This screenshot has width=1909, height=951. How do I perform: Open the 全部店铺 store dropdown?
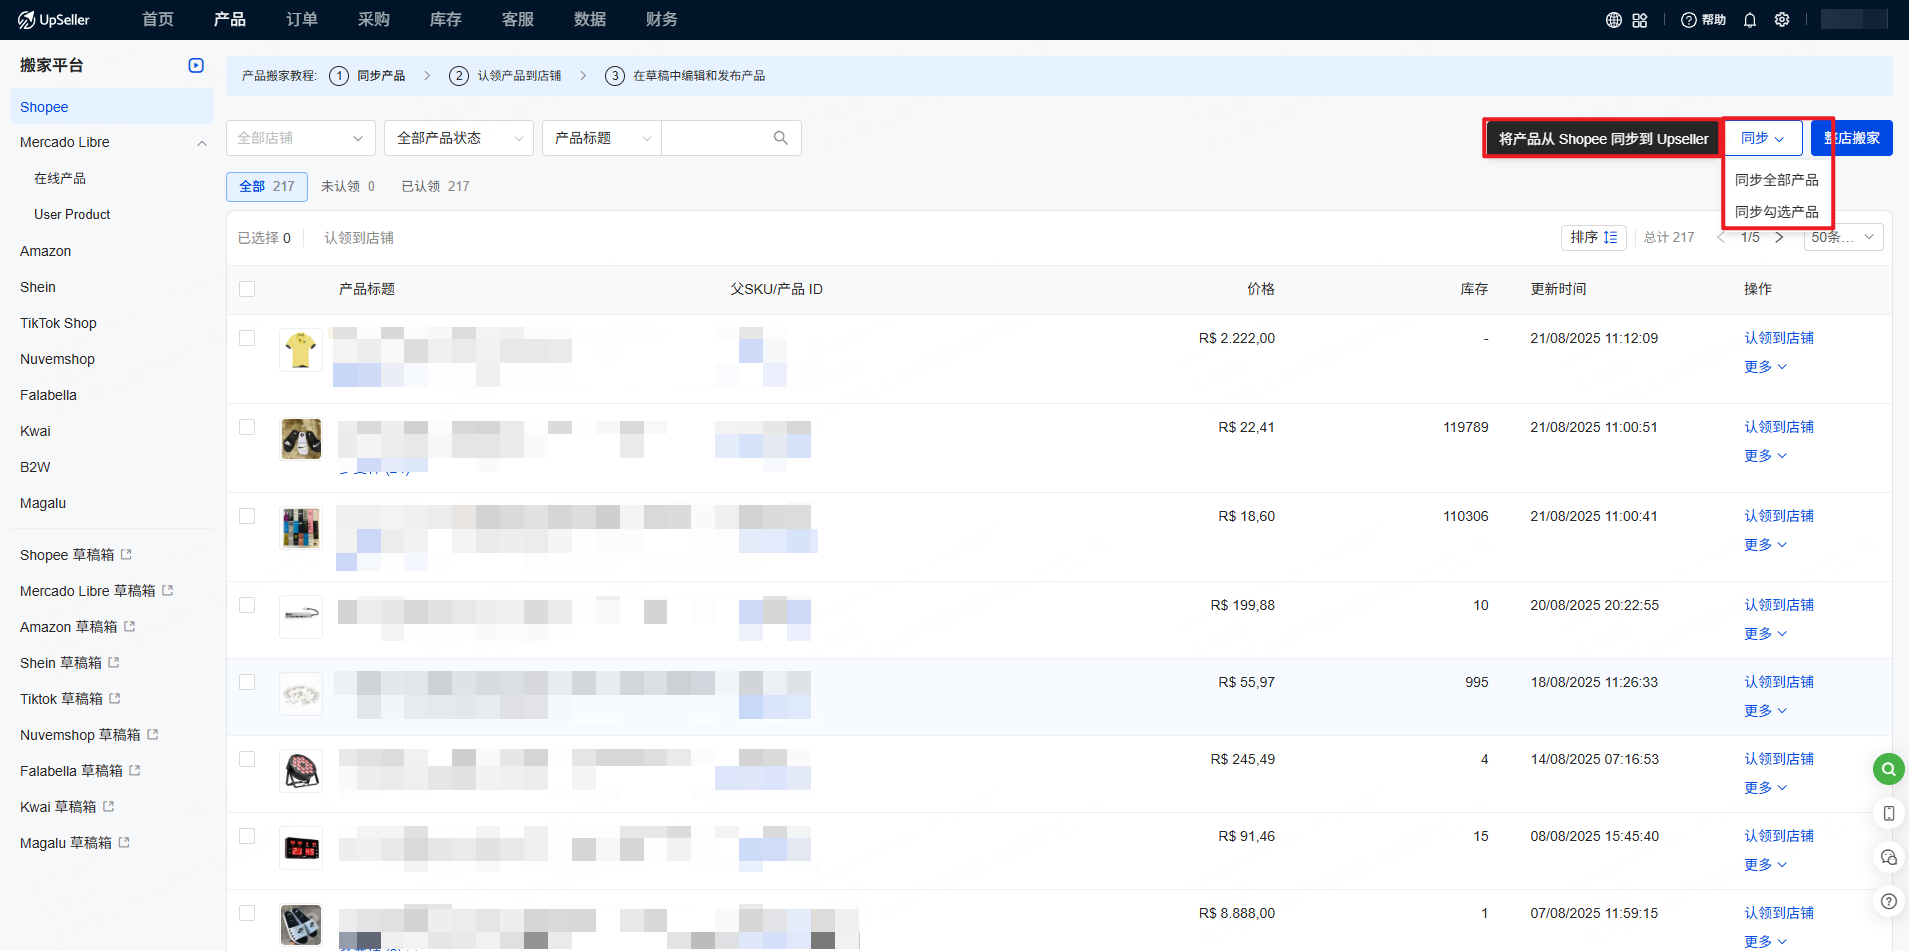(301, 138)
